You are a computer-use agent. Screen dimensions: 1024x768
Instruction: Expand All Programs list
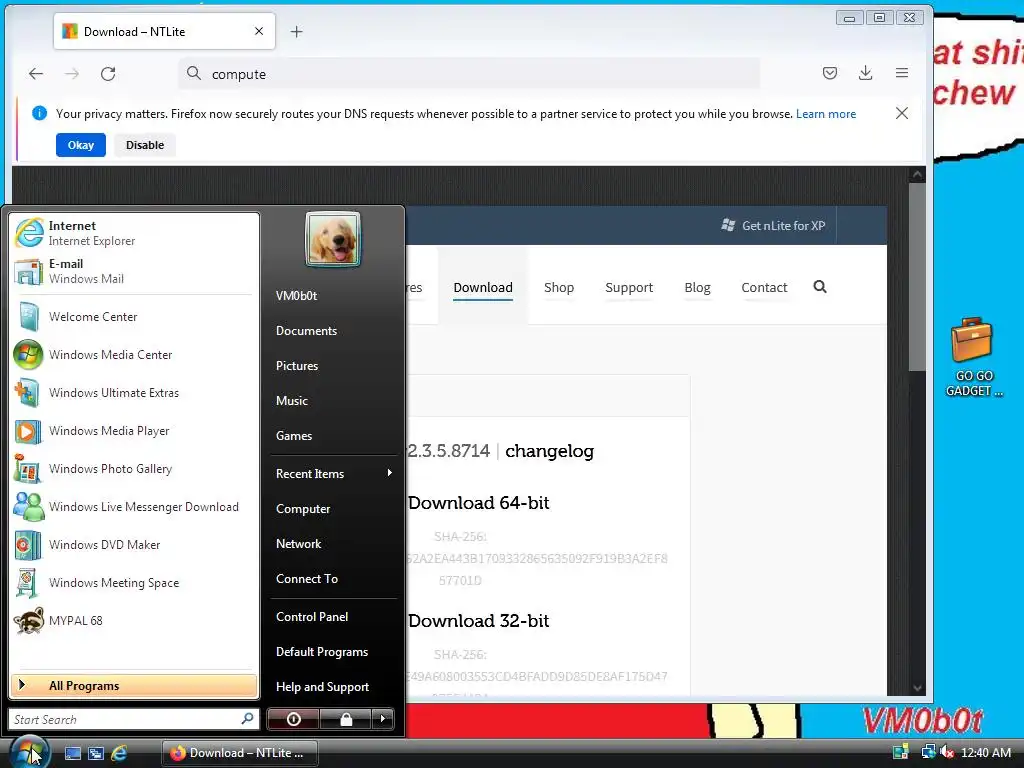coord(134,685)
